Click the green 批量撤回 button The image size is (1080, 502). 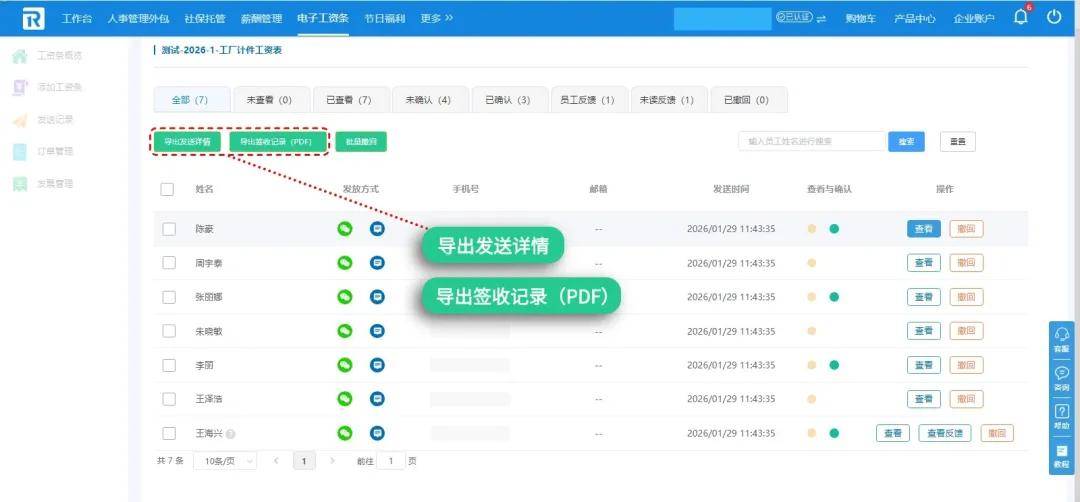tap(362, 142)
